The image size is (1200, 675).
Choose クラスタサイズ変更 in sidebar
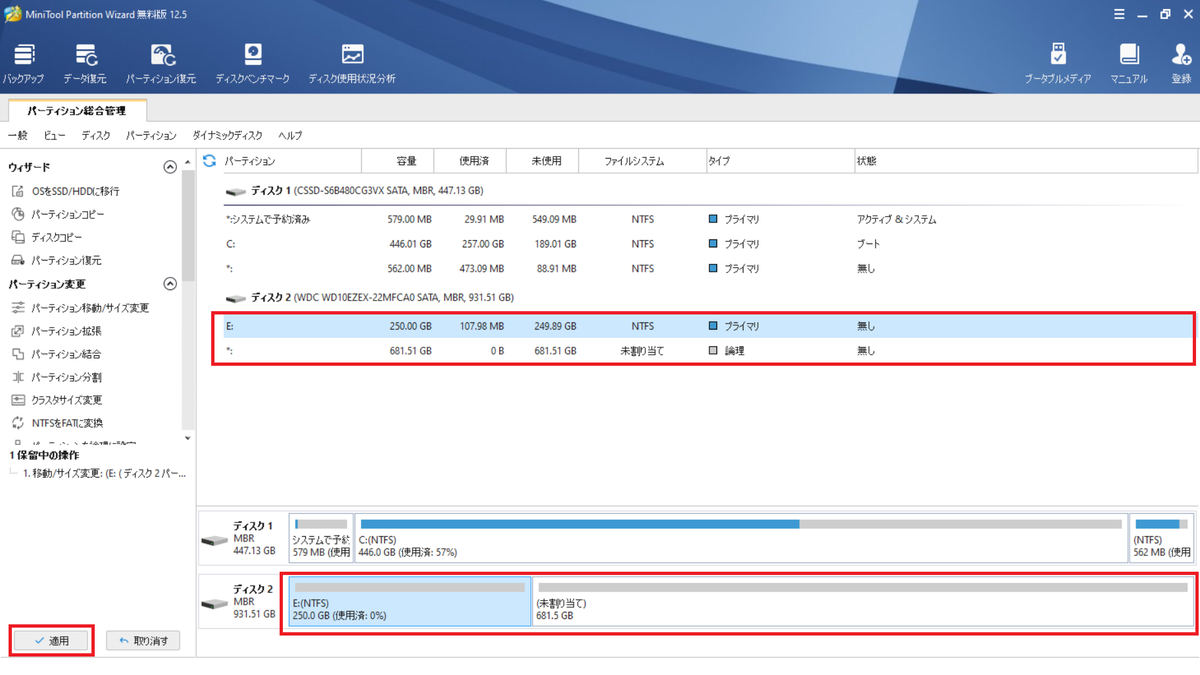(57, 400)
